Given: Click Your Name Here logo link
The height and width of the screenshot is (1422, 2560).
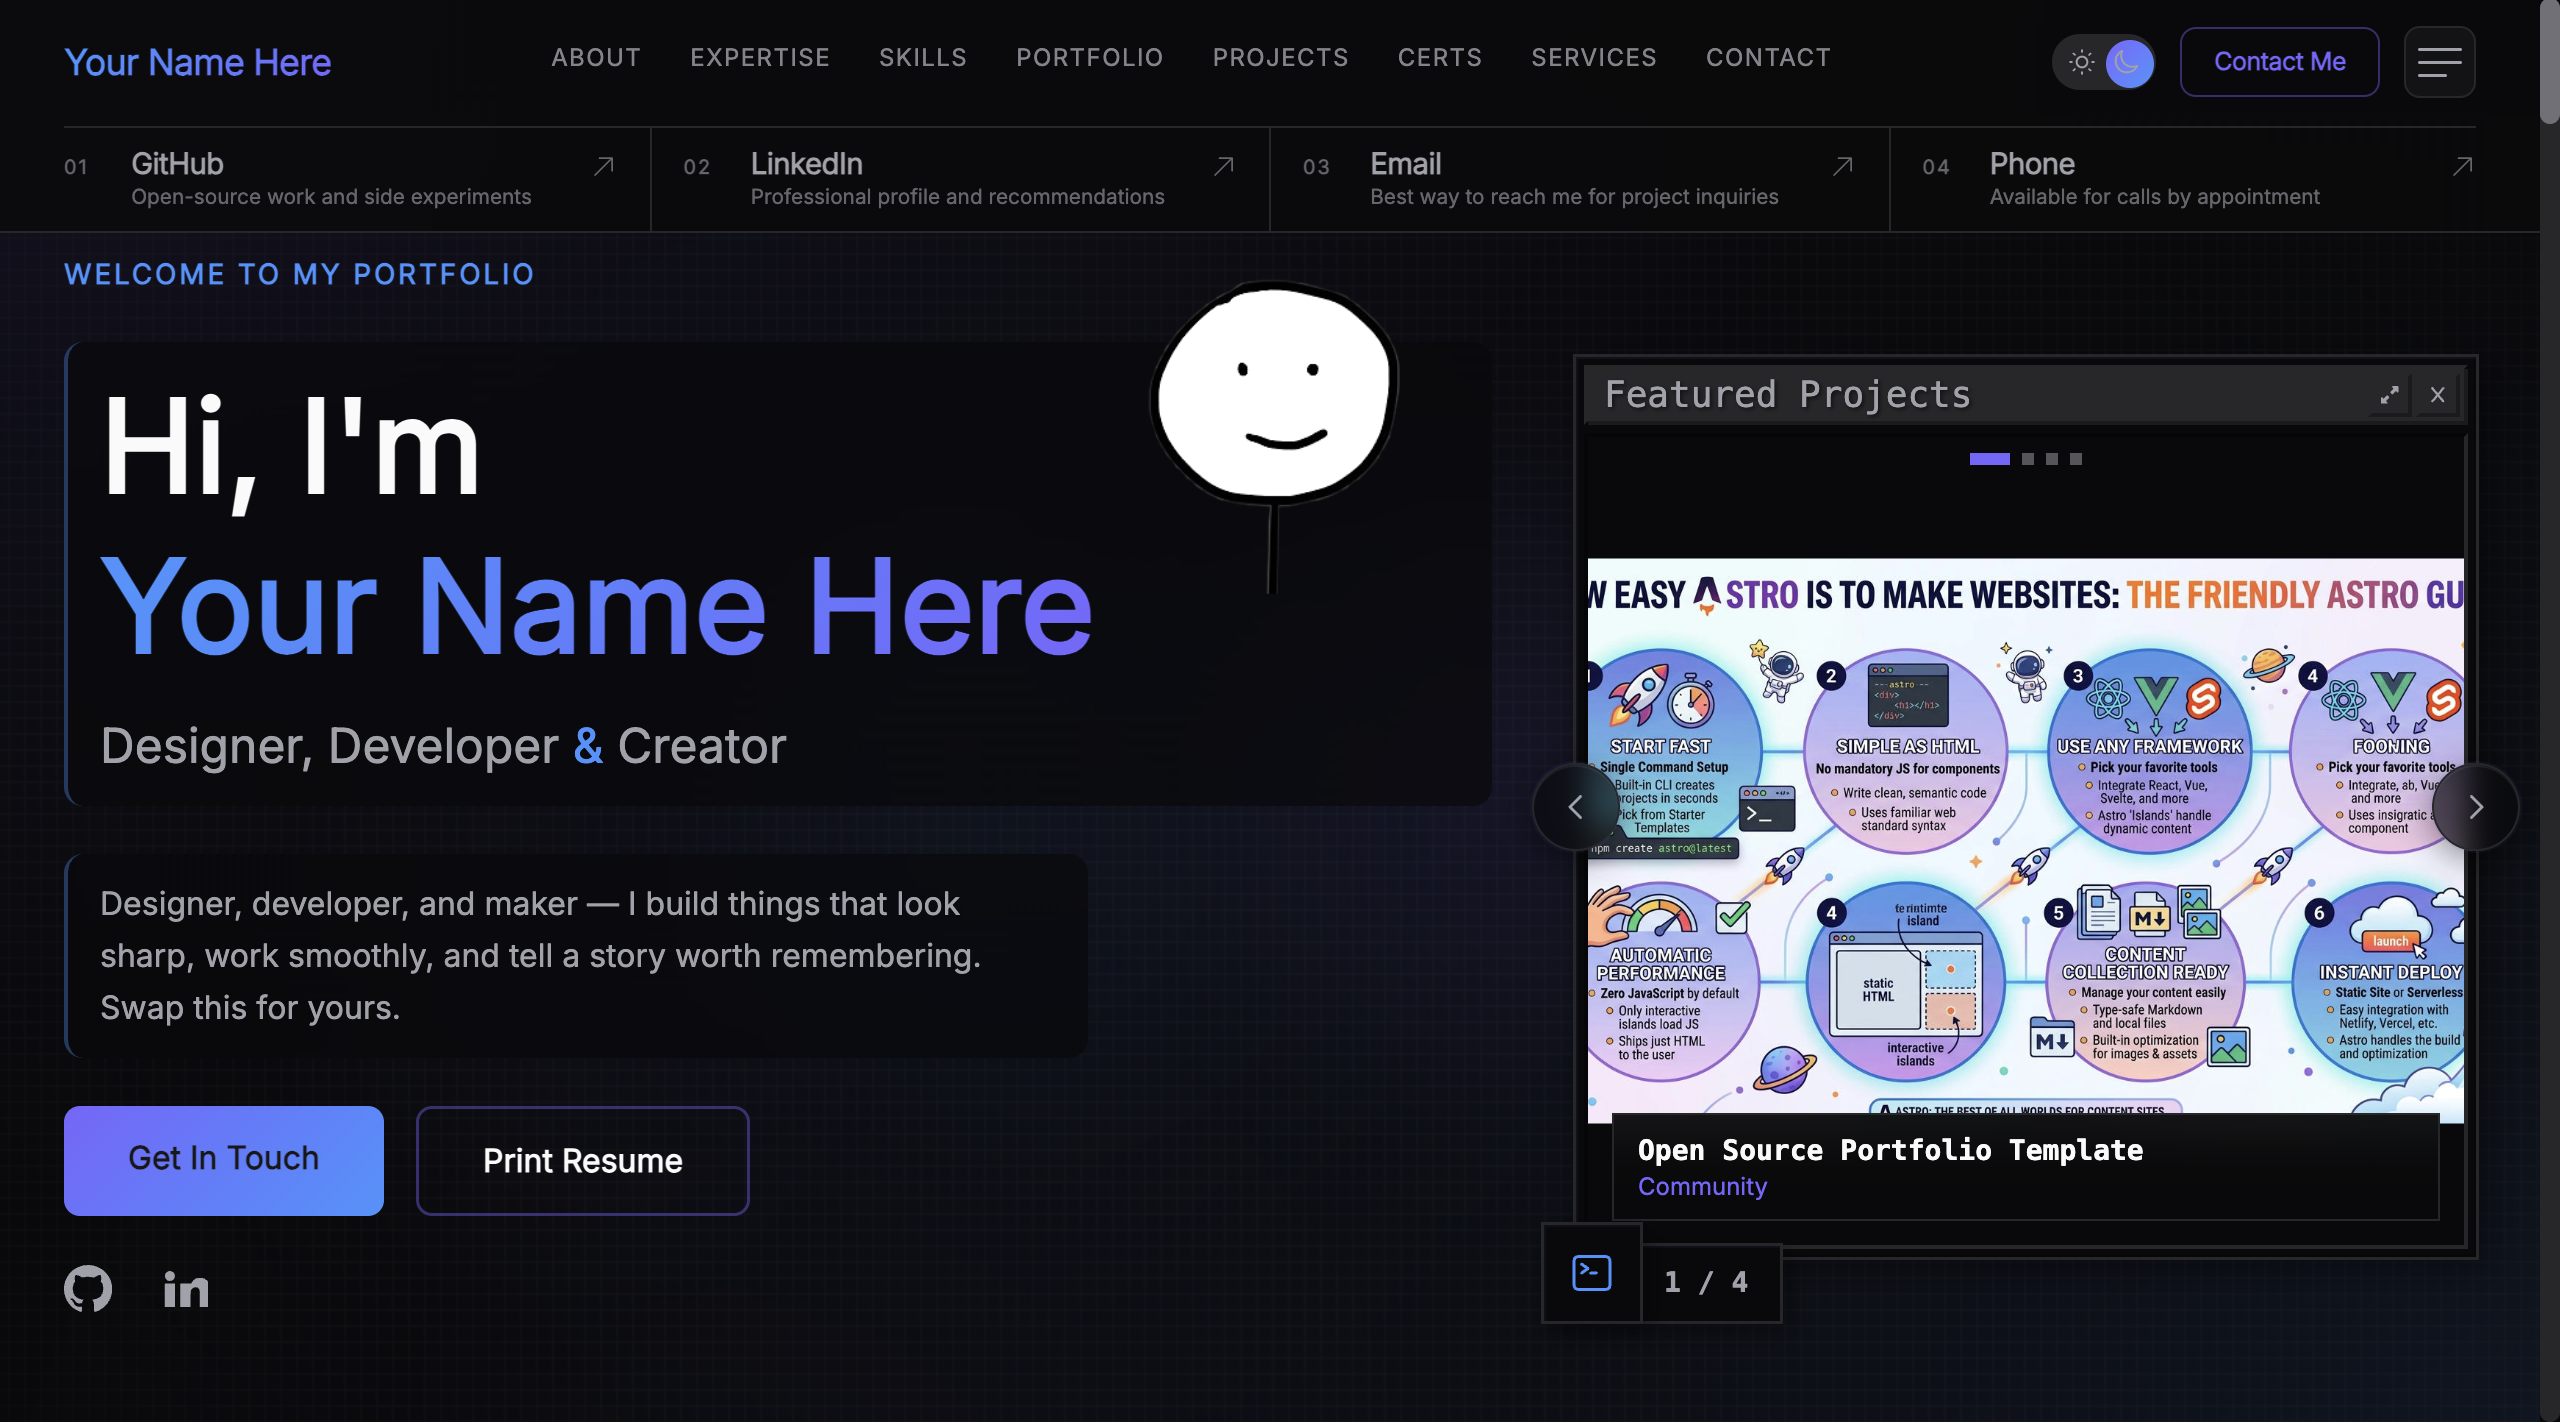Looking at the screenshot, I should (197, 62).
